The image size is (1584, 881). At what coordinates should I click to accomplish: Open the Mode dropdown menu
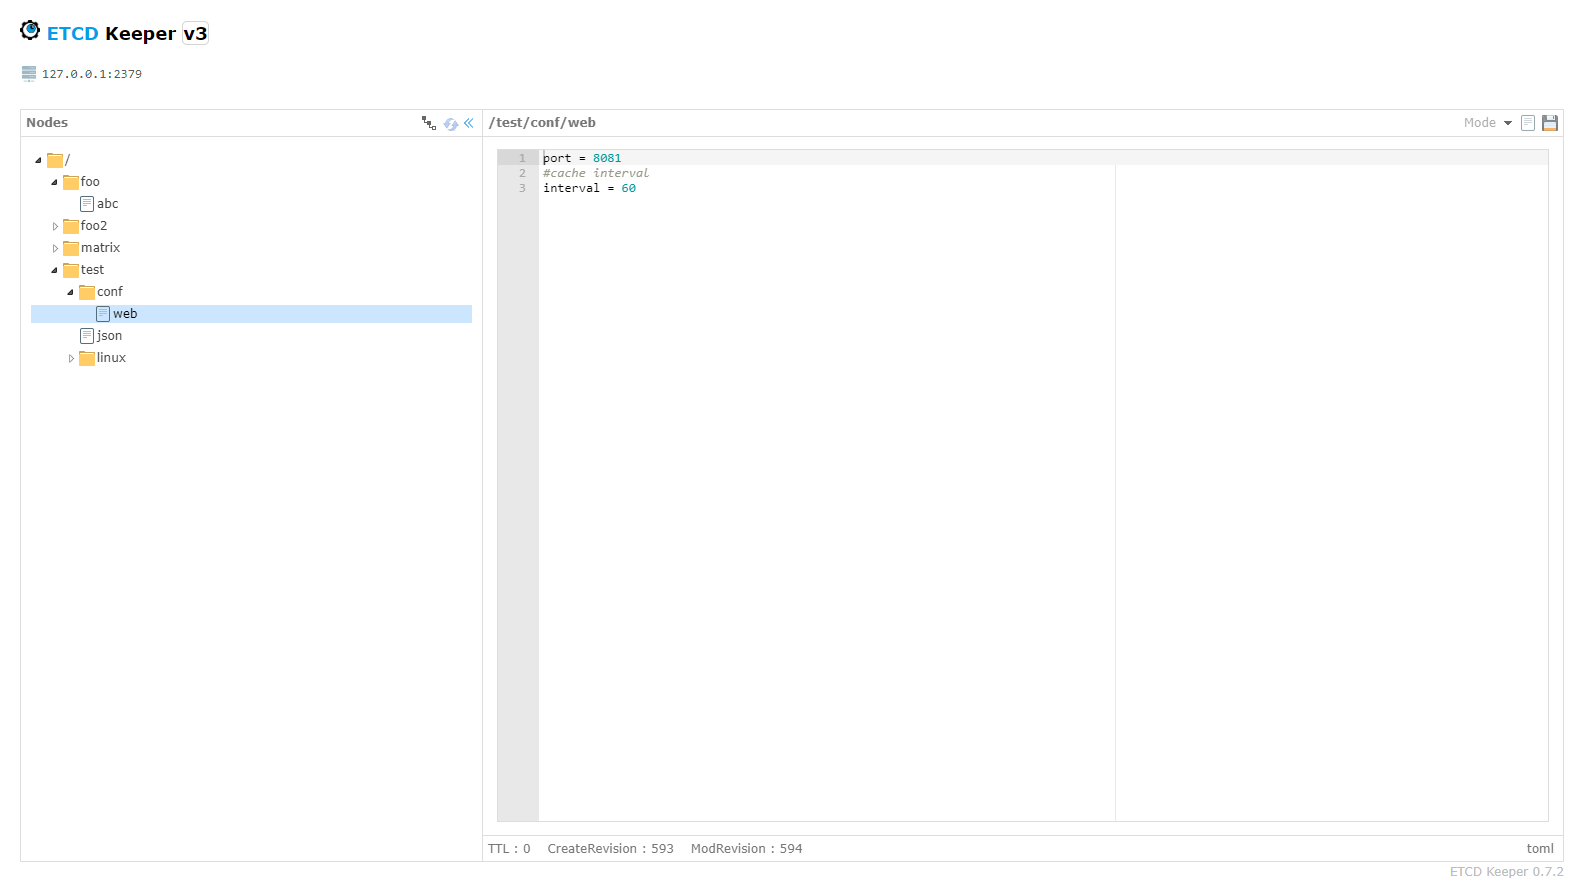(1487, 123)
